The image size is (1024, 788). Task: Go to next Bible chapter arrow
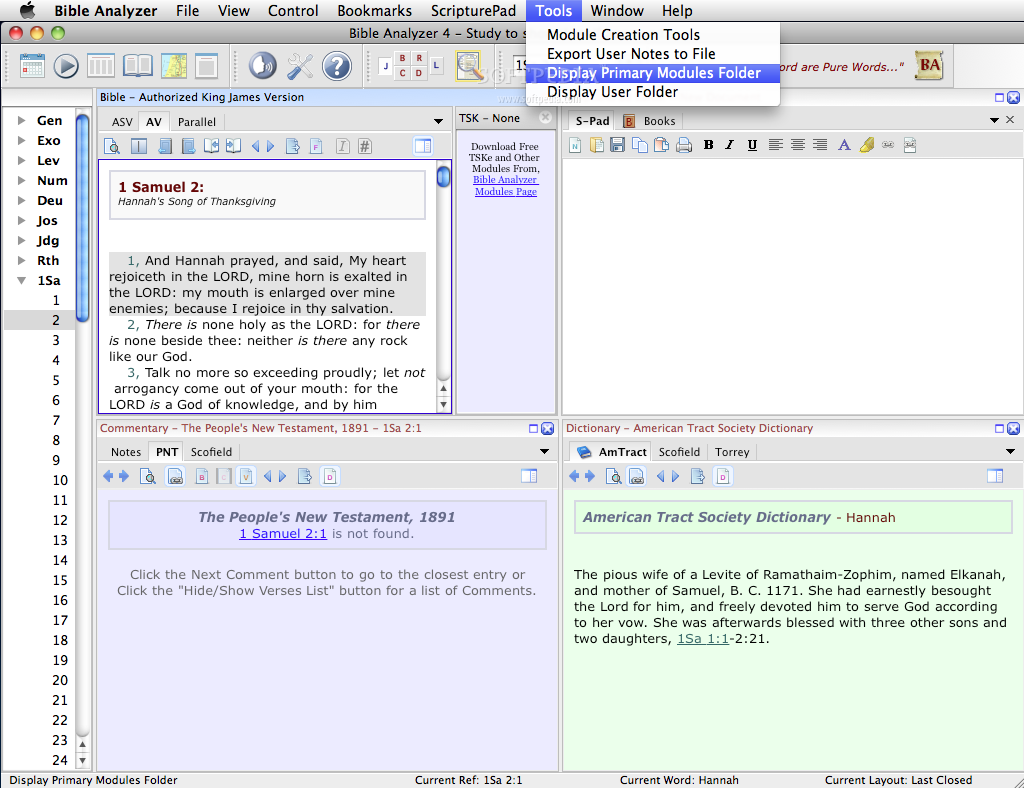pos(270,146)
